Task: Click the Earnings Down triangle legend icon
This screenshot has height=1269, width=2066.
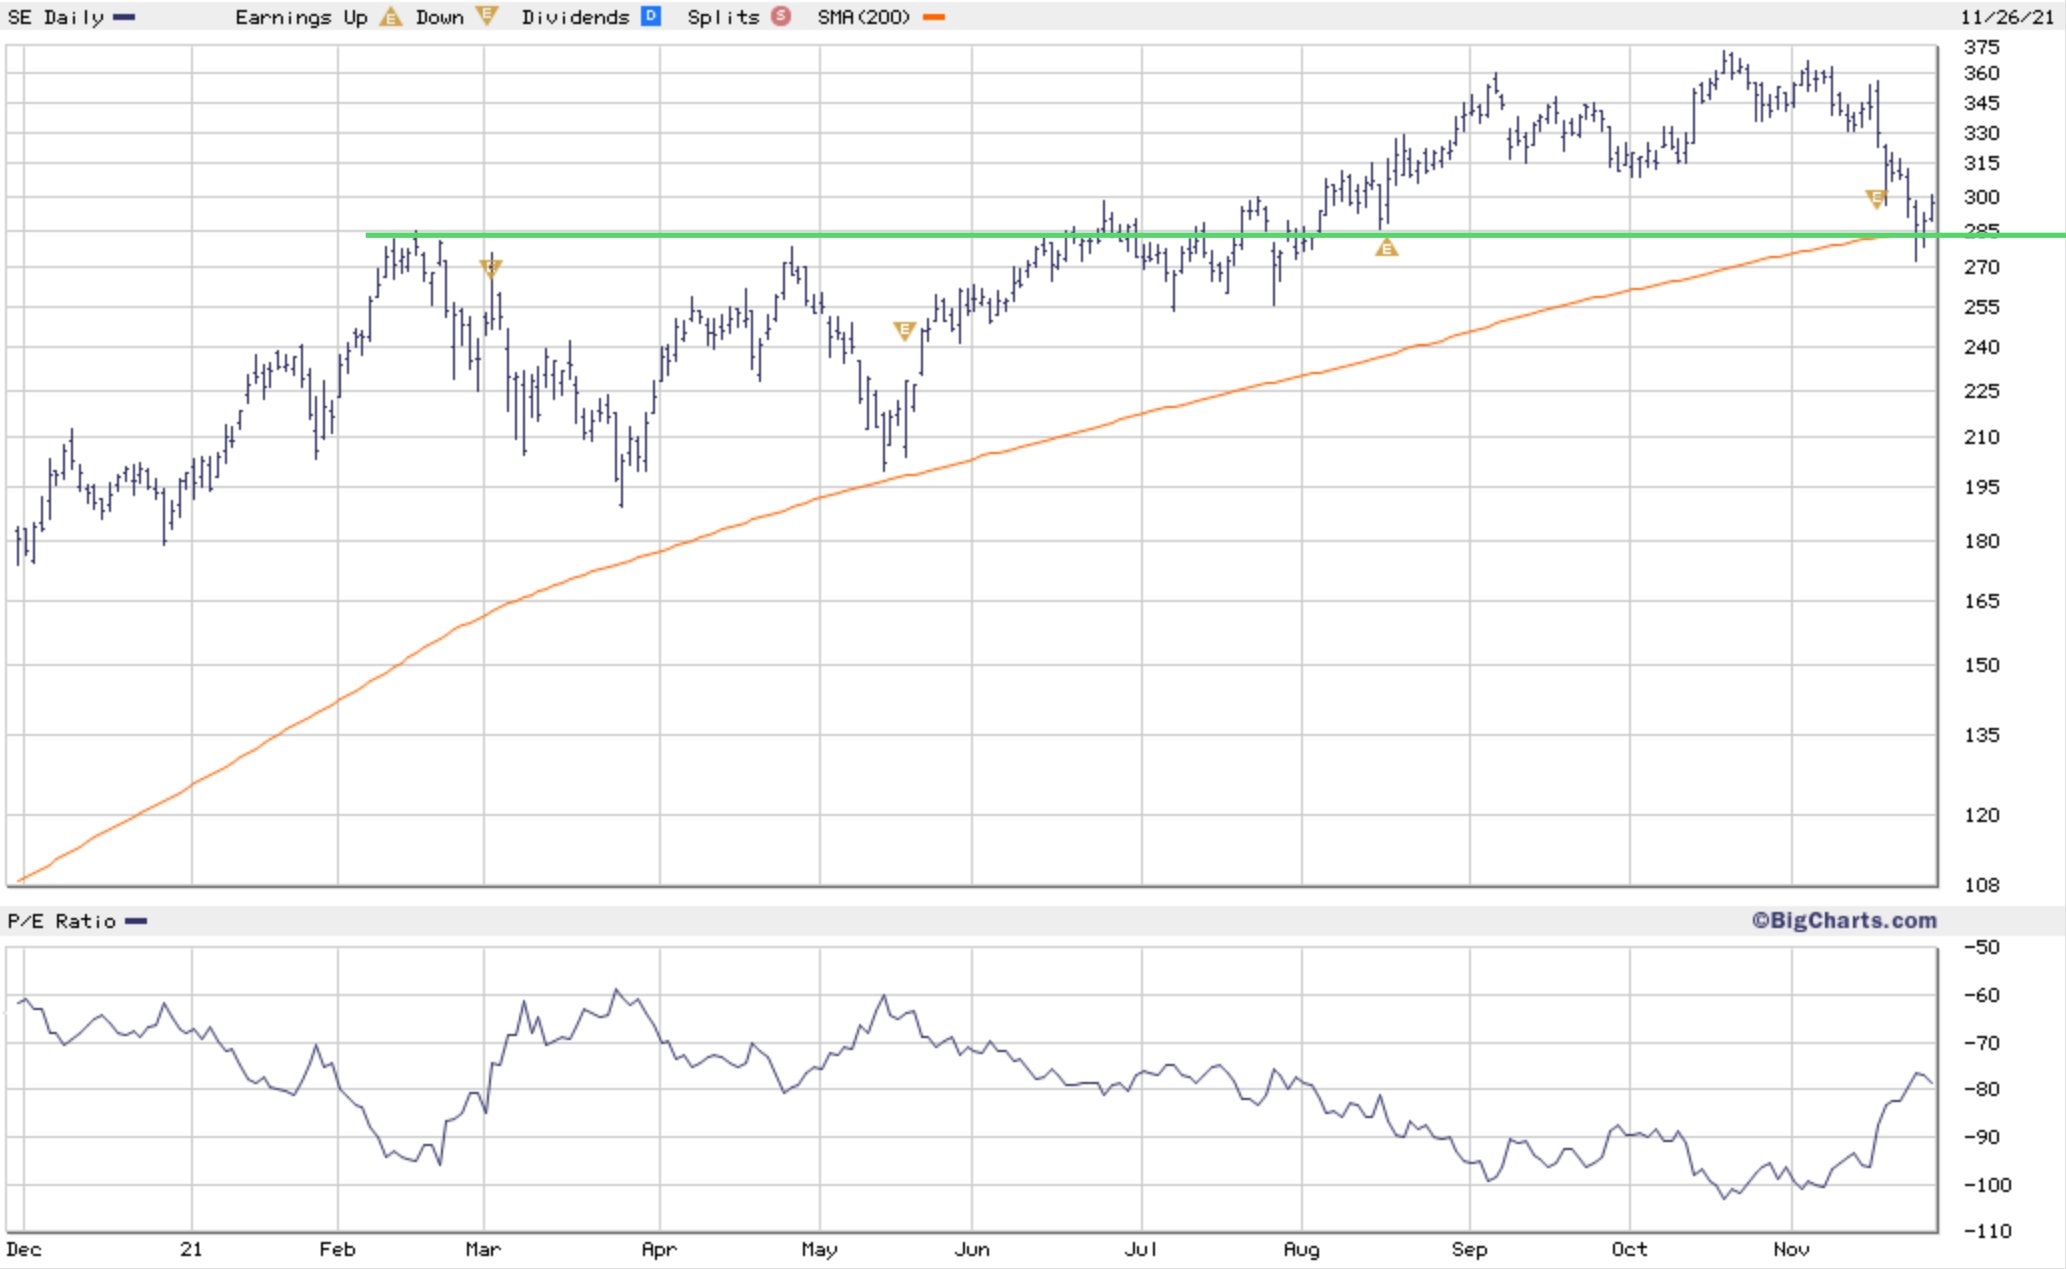Action: [x=486, y=16]
